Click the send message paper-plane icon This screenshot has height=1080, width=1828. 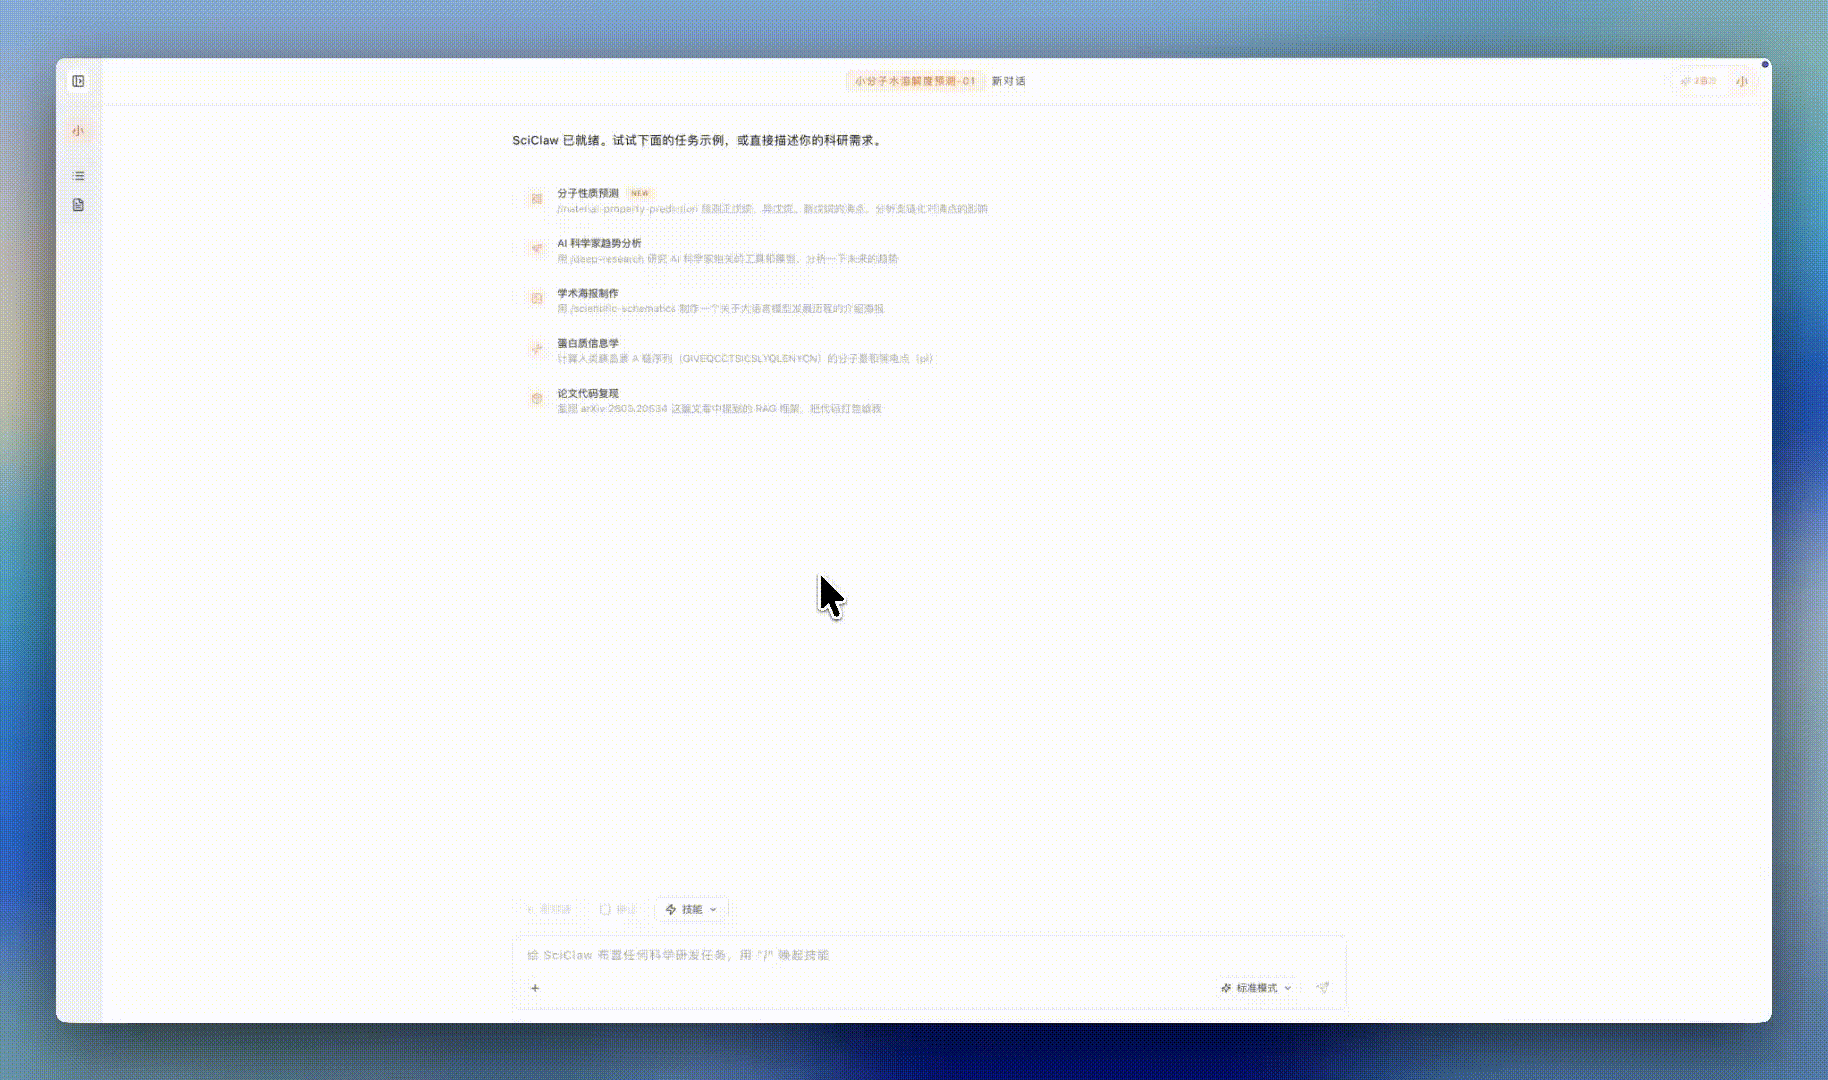click(1323, 987)
